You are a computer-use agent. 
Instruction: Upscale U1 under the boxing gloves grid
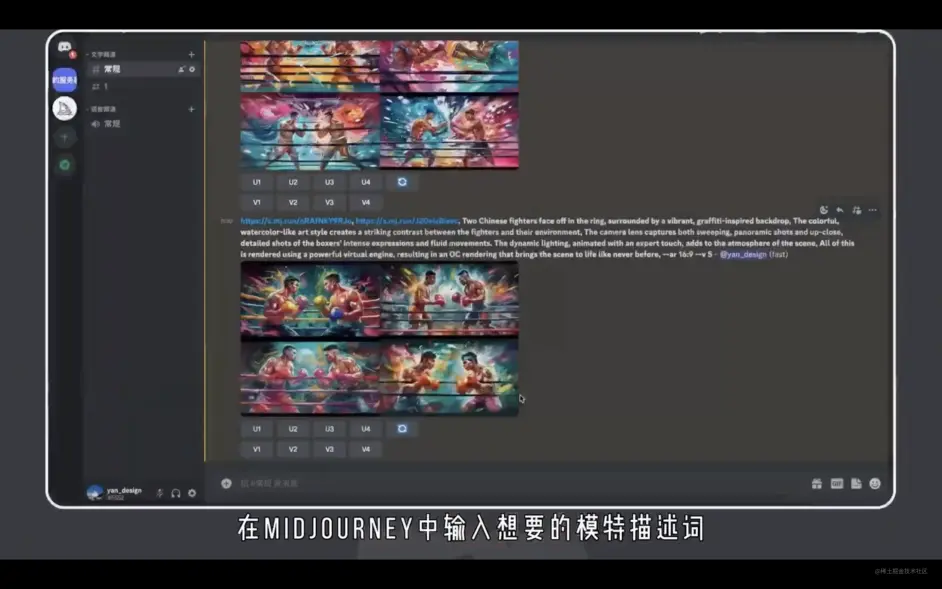(x=257, y=429)
